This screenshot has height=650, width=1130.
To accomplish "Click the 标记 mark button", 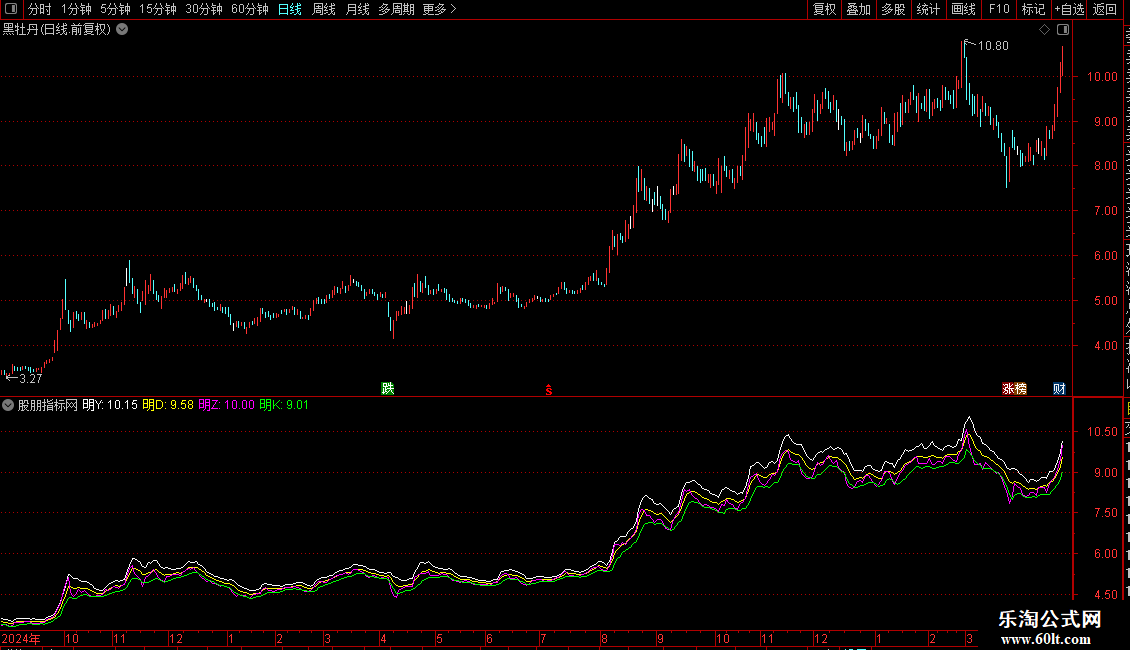I will click(1033, 9).
